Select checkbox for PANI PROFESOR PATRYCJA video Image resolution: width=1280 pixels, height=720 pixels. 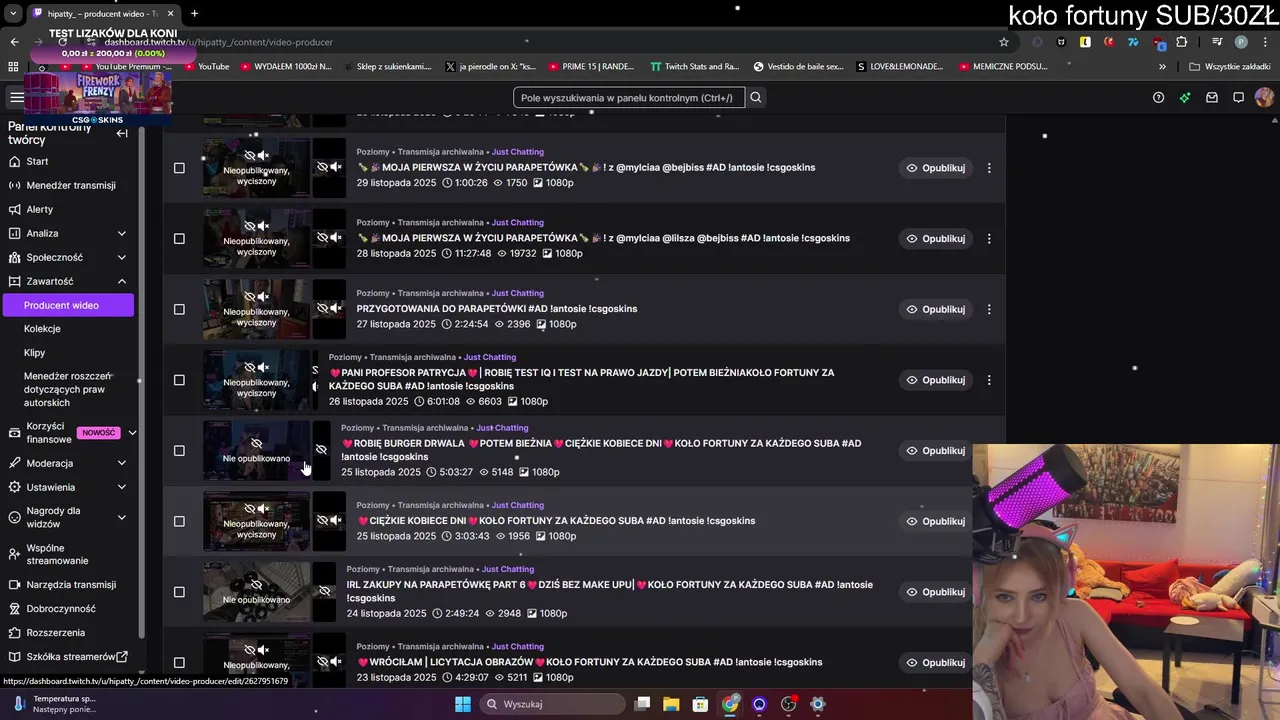pyautogui.click(x=179, y=380)
